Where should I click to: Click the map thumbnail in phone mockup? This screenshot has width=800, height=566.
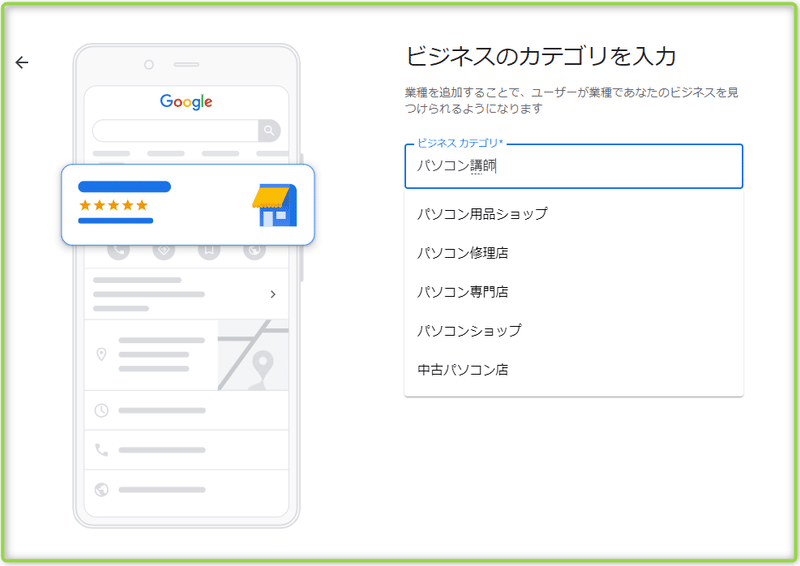(x=253, y=355)
